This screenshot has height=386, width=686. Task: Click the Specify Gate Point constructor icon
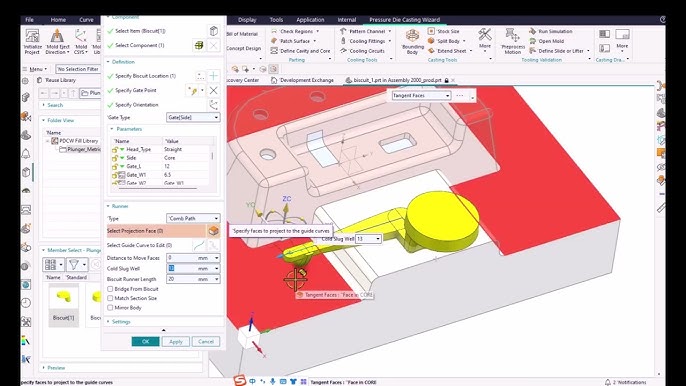[192, 90]
